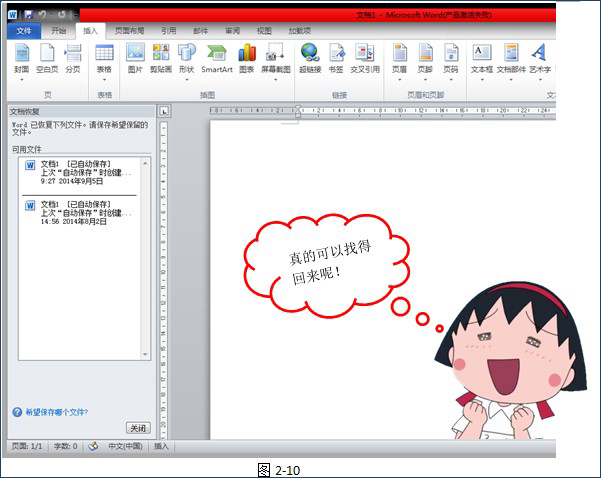This screenshot has height=478, width=601.
Task: Click the indent marker on horizontal ruler
Action: [x=298, y=111]
